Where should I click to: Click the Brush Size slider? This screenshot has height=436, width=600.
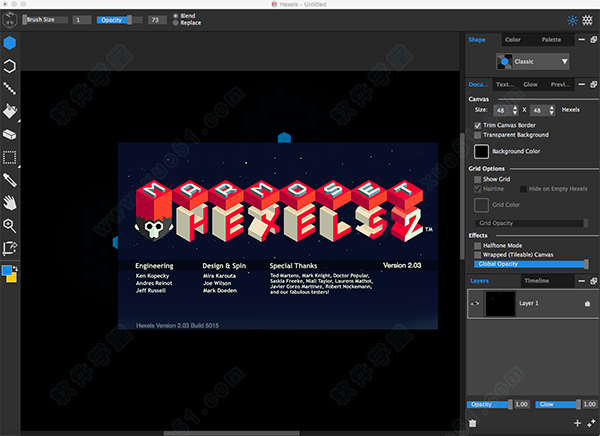45,20
